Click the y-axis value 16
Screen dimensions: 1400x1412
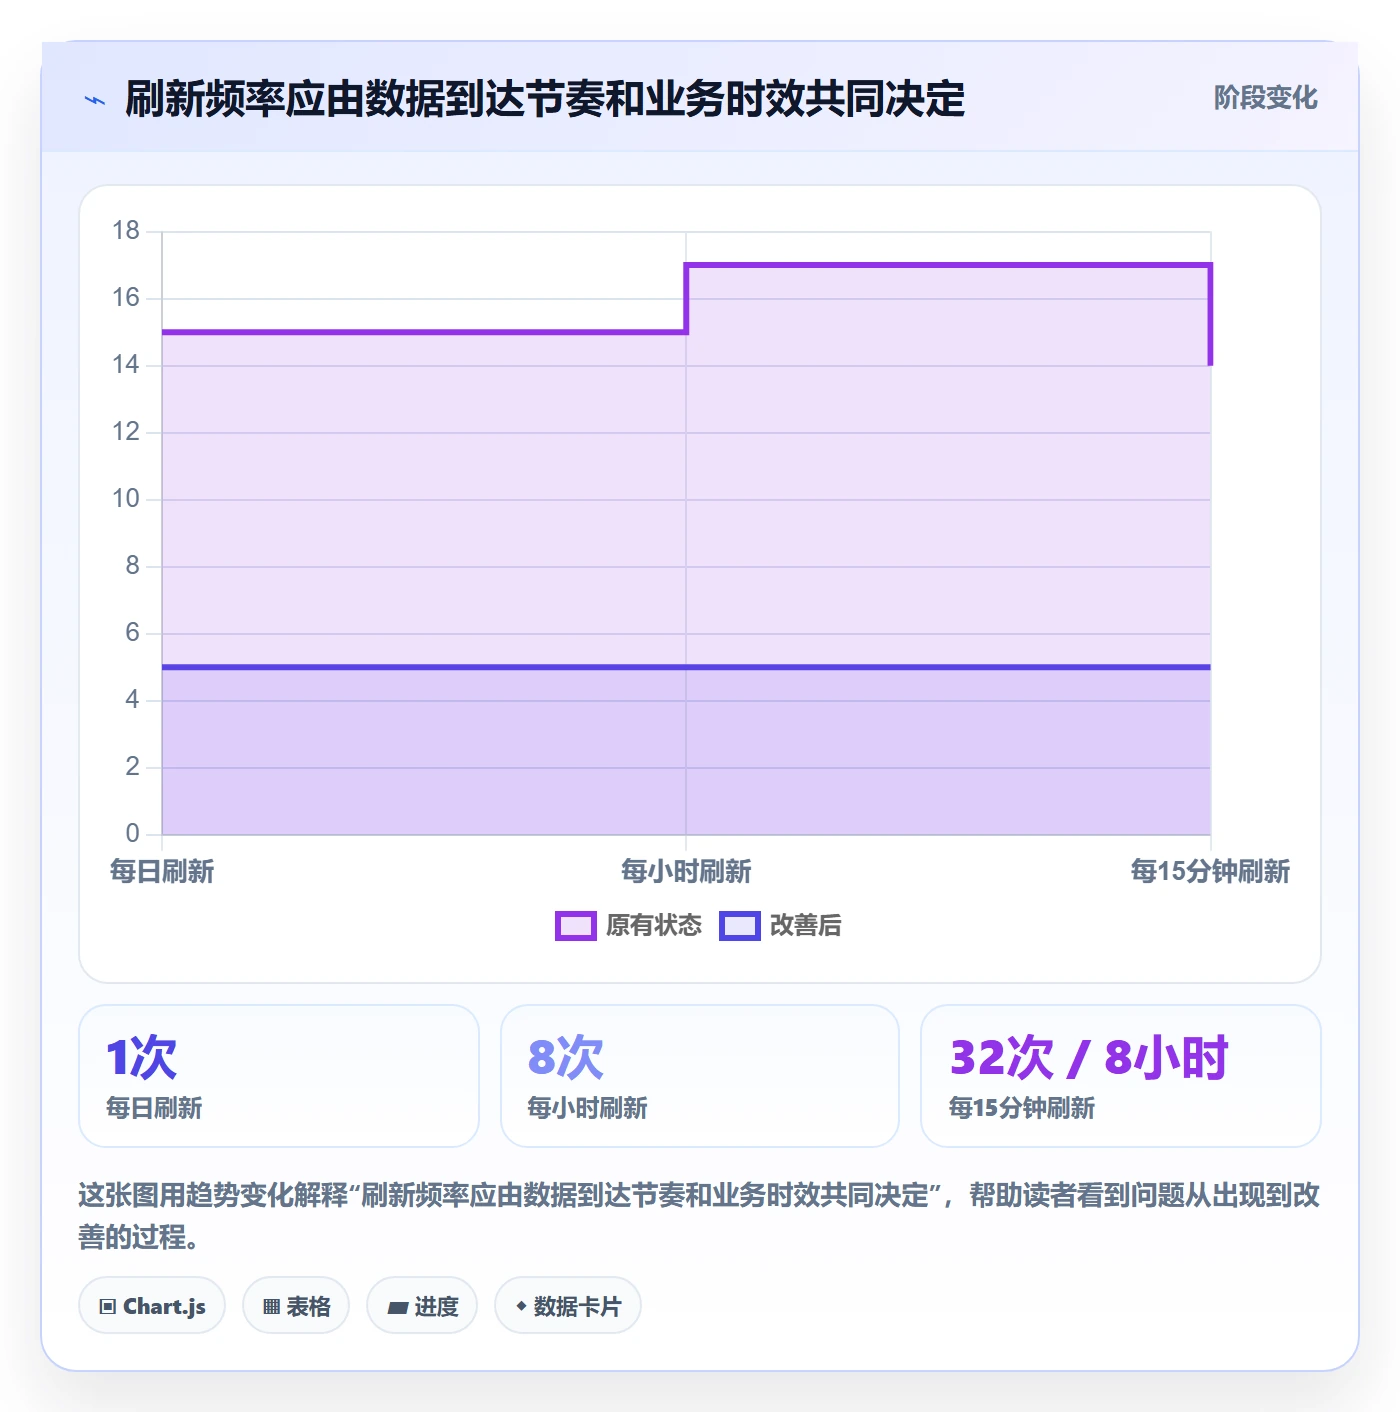click(x=126, y=298)
